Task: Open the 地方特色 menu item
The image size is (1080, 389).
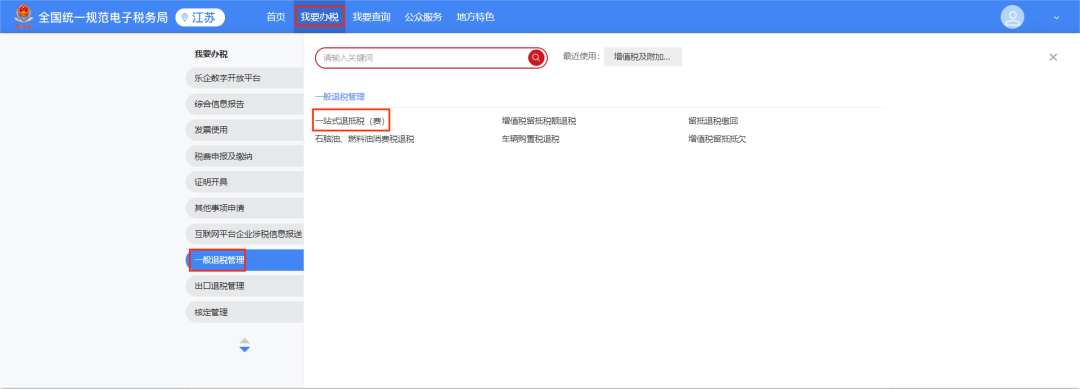Action: coord(475,17)
